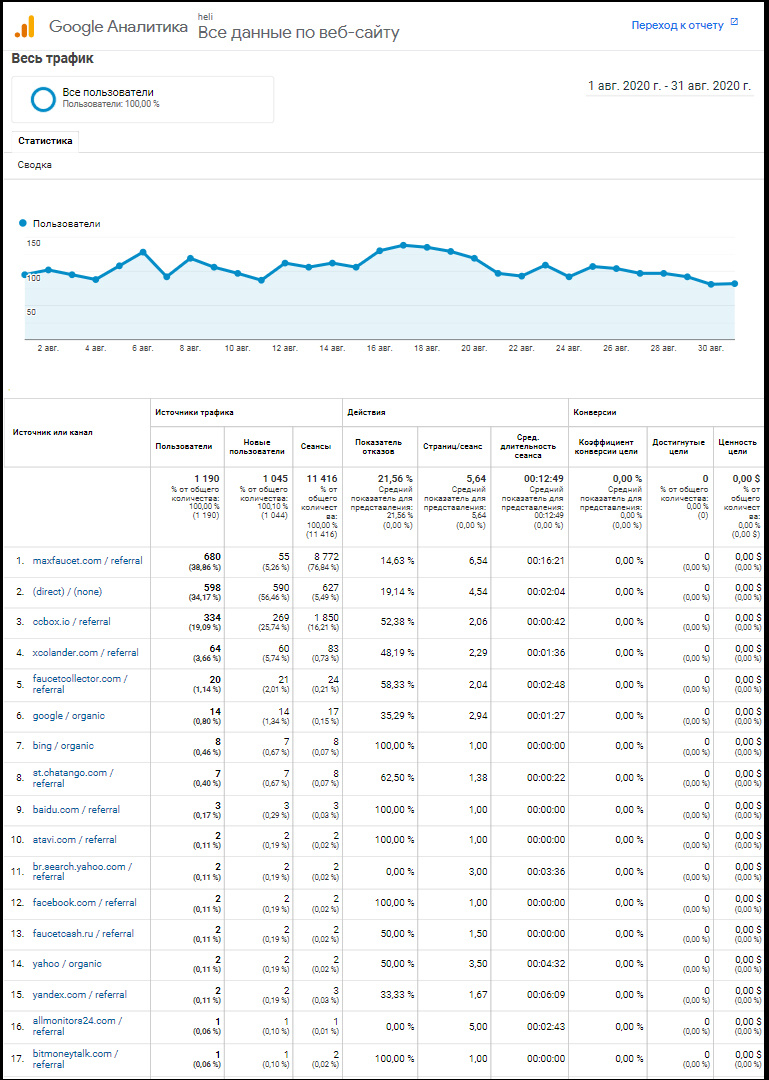Open the google / organic source link
This screenshot has height=1080, width=769.
(68, 716)
